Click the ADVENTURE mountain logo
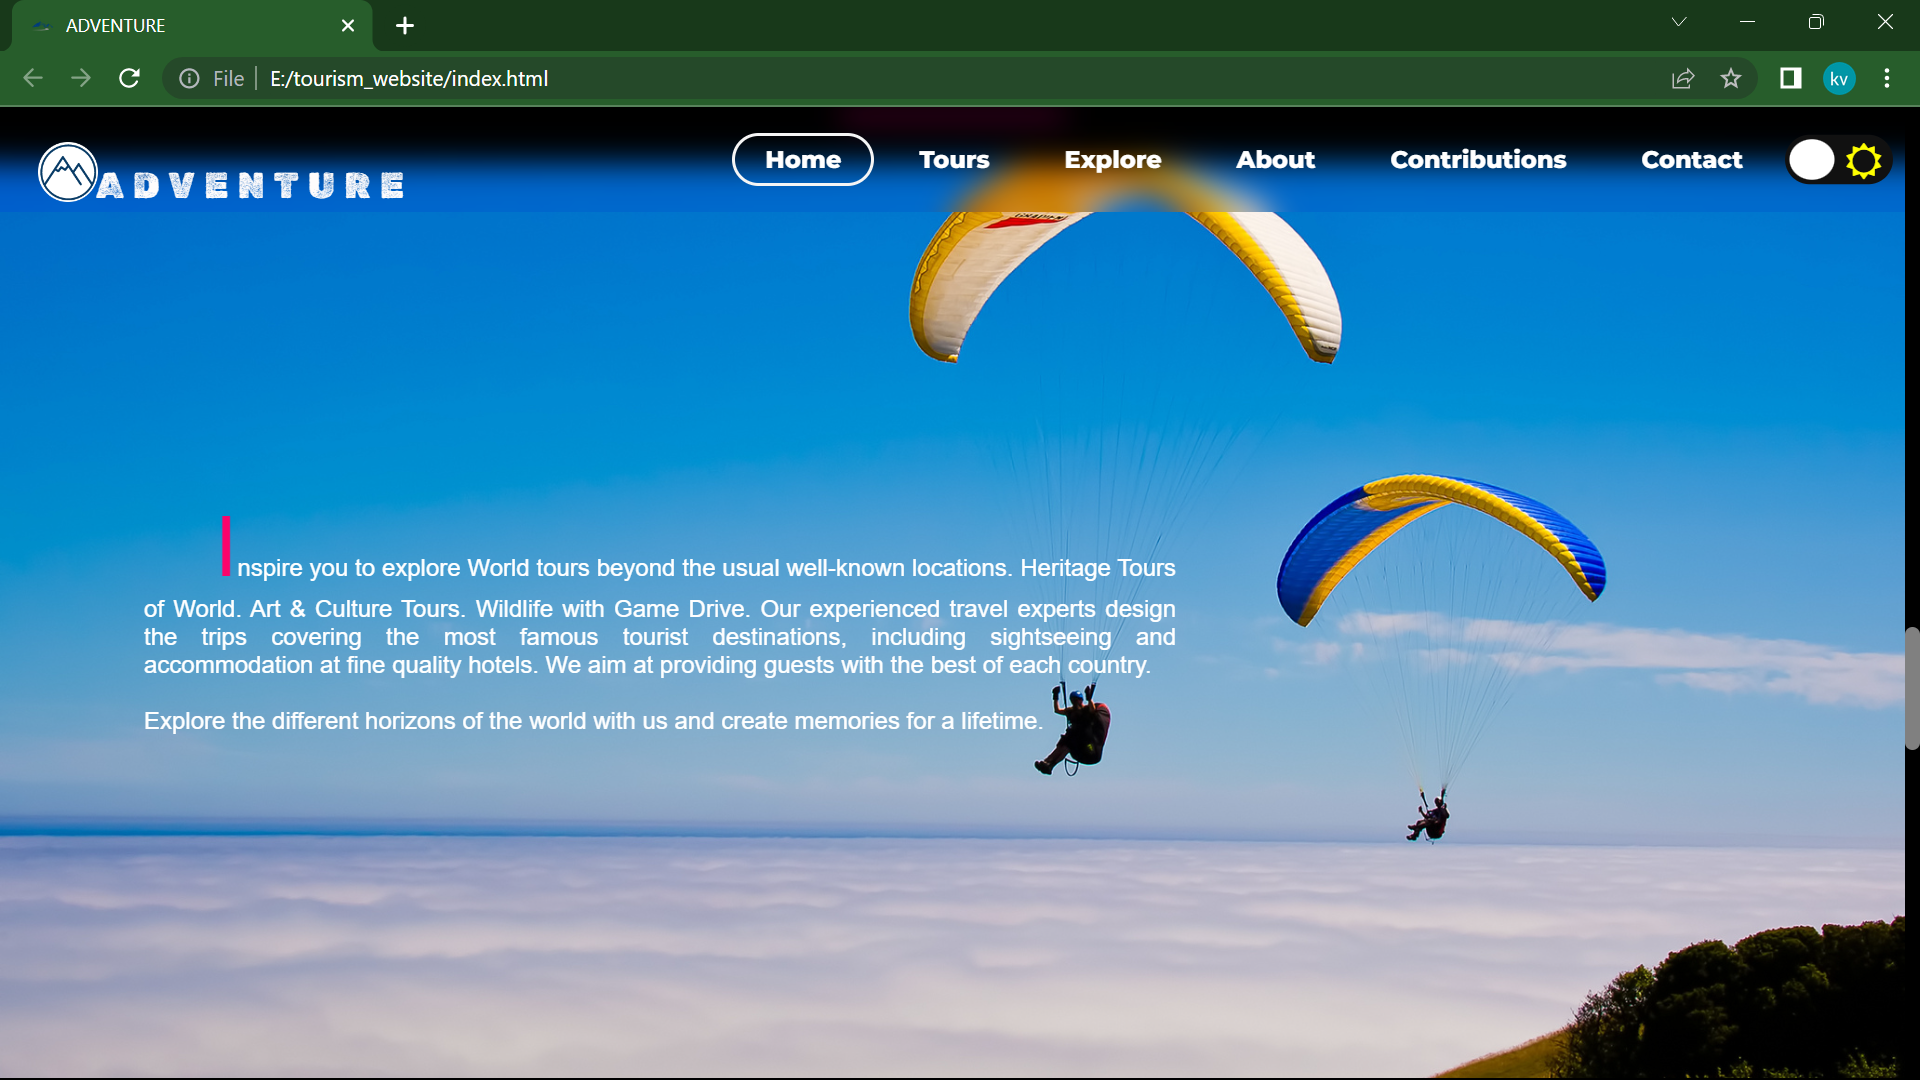 [67, 171]
